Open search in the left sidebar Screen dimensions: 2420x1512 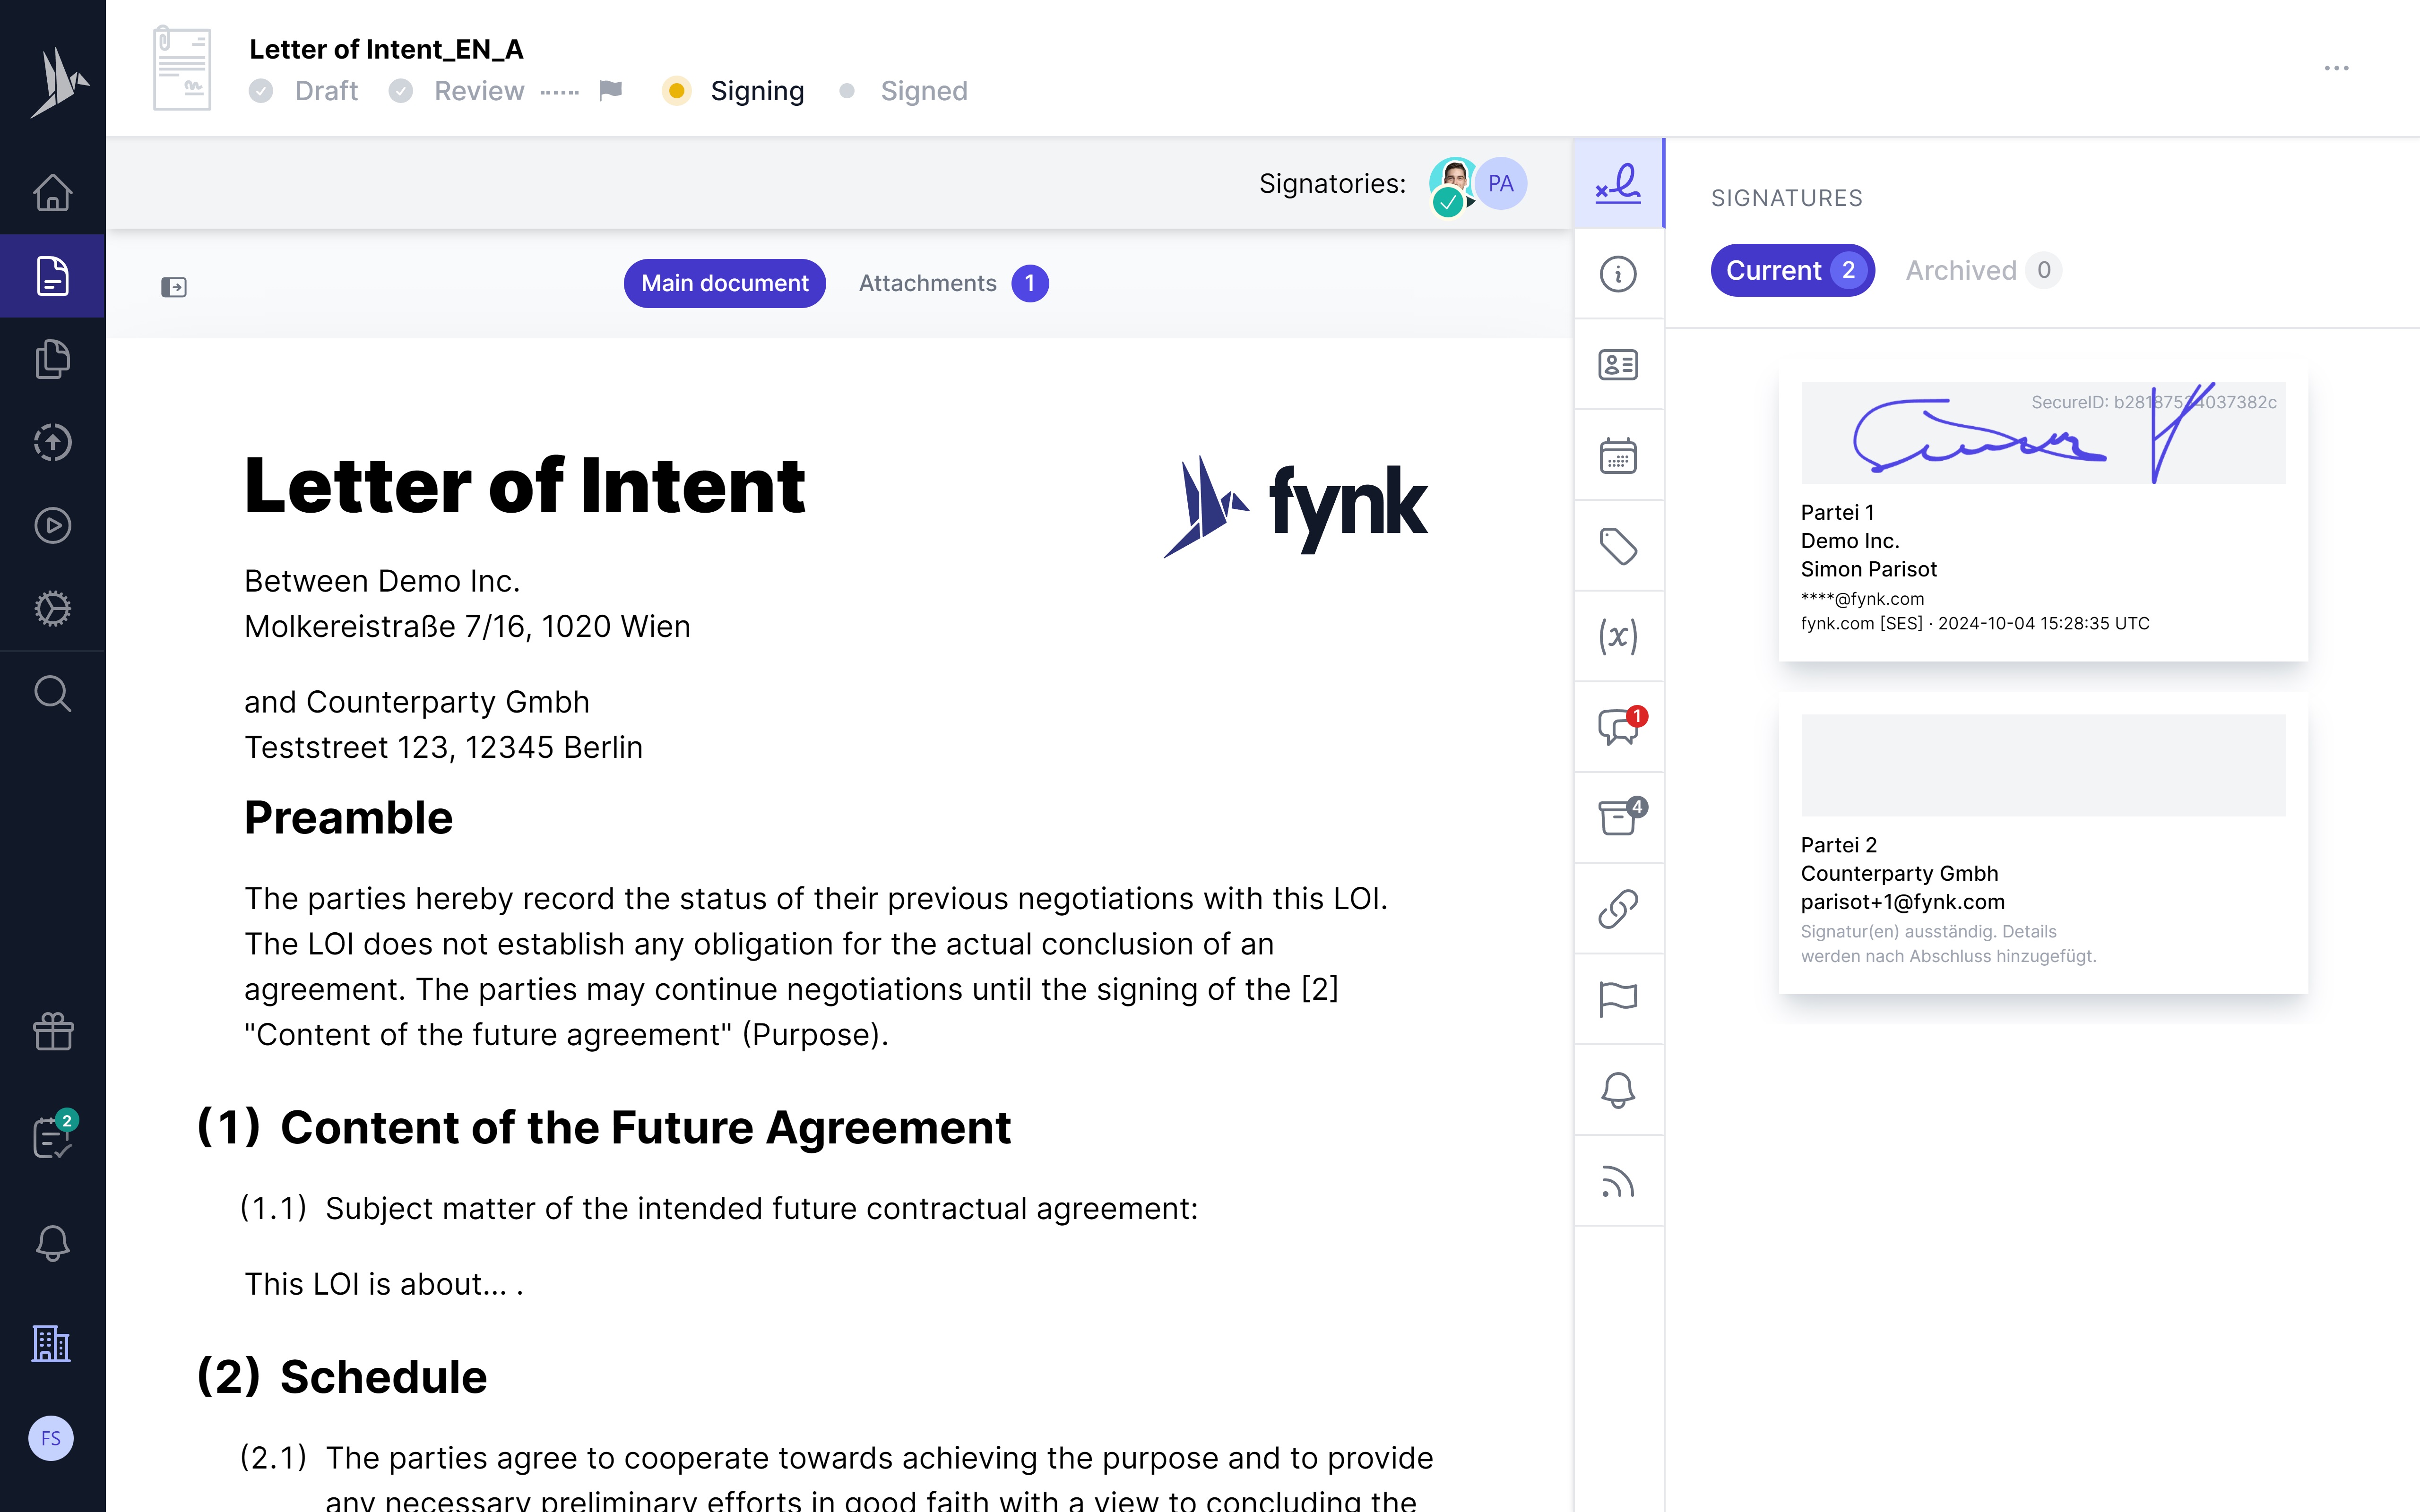click(52, 693)
